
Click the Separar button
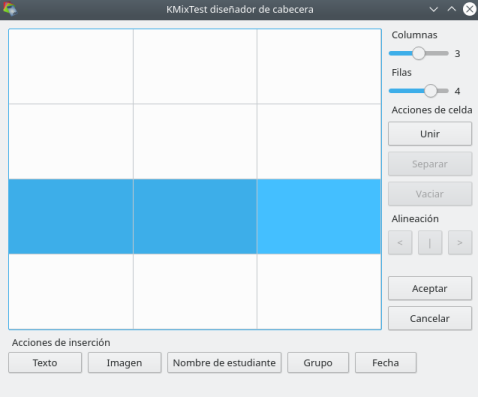point(430,164)
